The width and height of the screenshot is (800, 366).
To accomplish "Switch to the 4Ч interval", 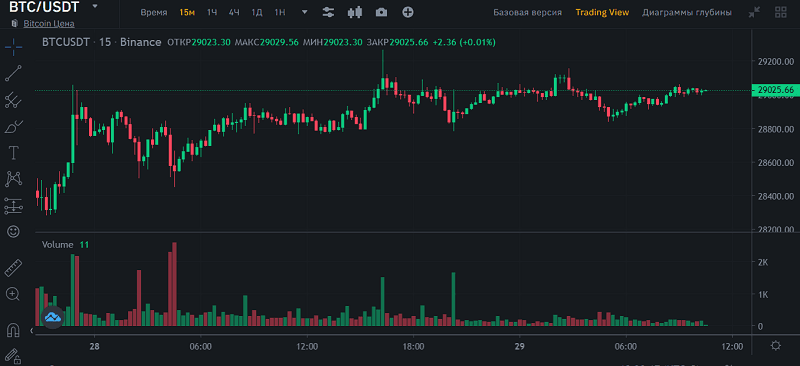I will pyautogui.click(x=234, y=12).
